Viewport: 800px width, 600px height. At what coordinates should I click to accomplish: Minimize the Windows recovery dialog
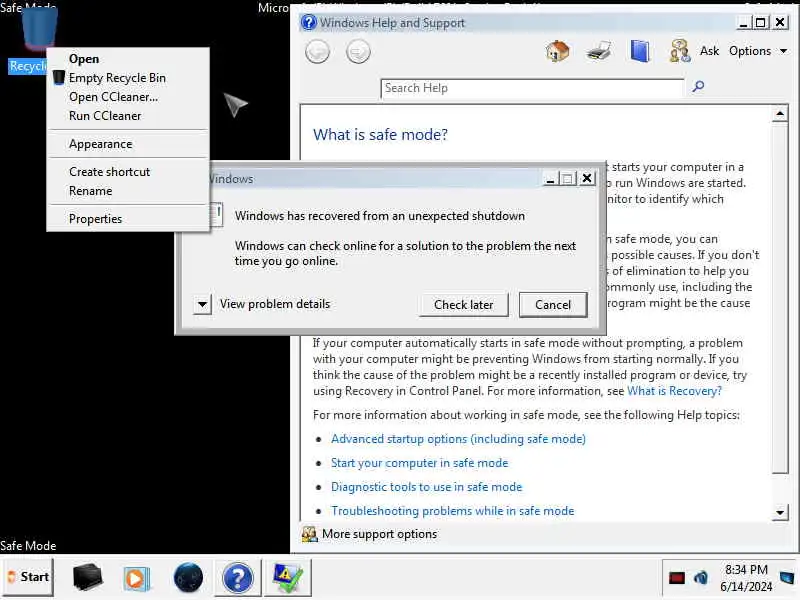[x=550, y=179]
